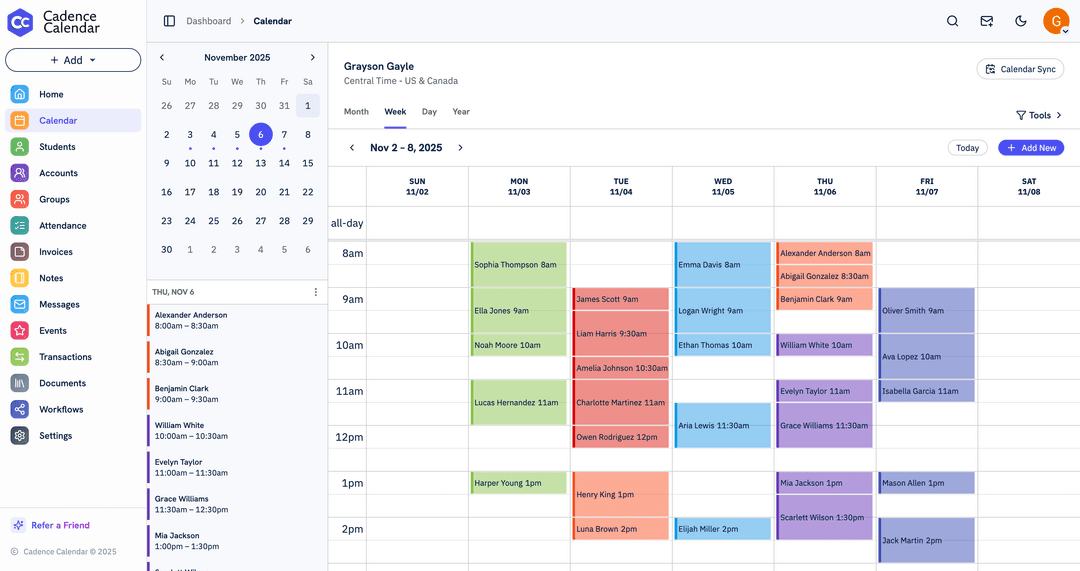Open Alexander Anderson 8am calendar event
Image resolution: width=1080 pixels, height=571 pixels.
[824, 253]
